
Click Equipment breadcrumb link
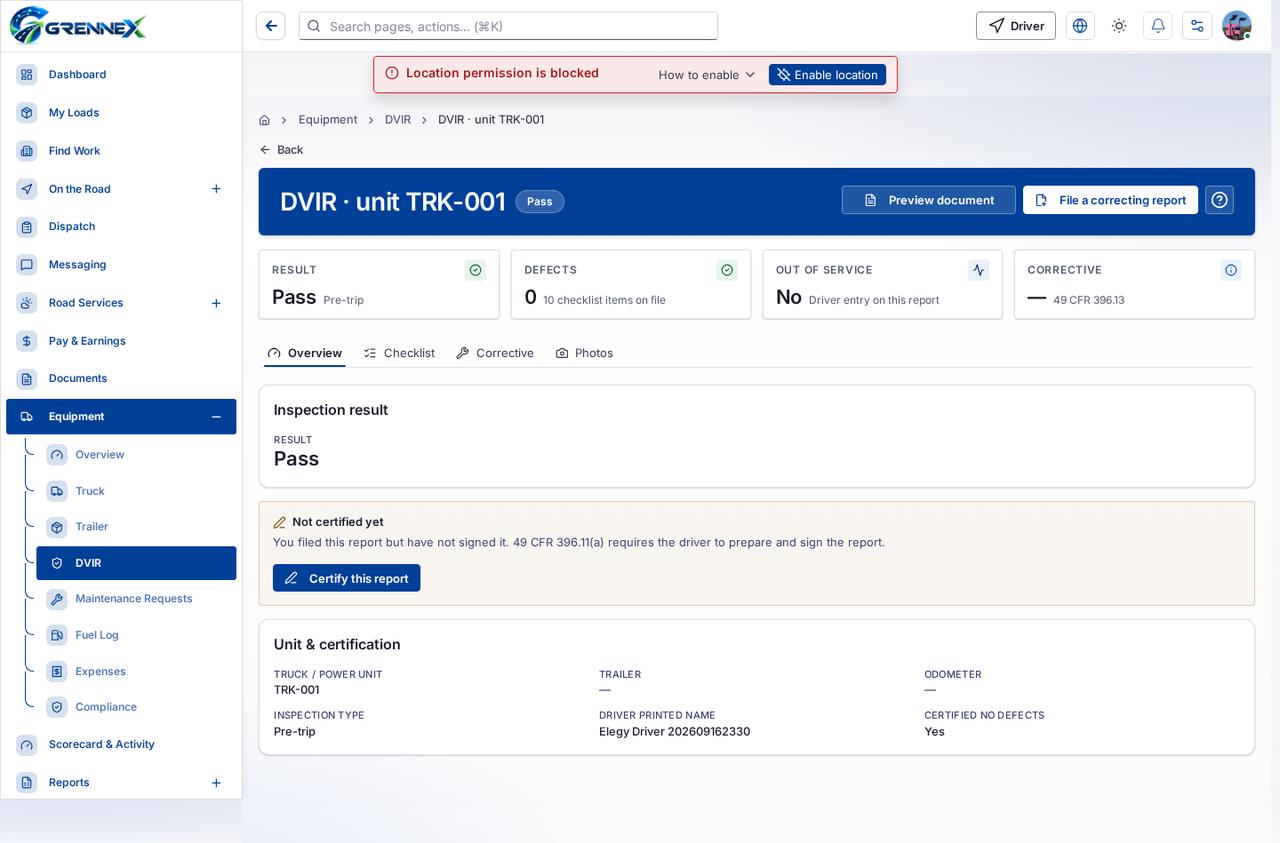click(x=328, y=120)
